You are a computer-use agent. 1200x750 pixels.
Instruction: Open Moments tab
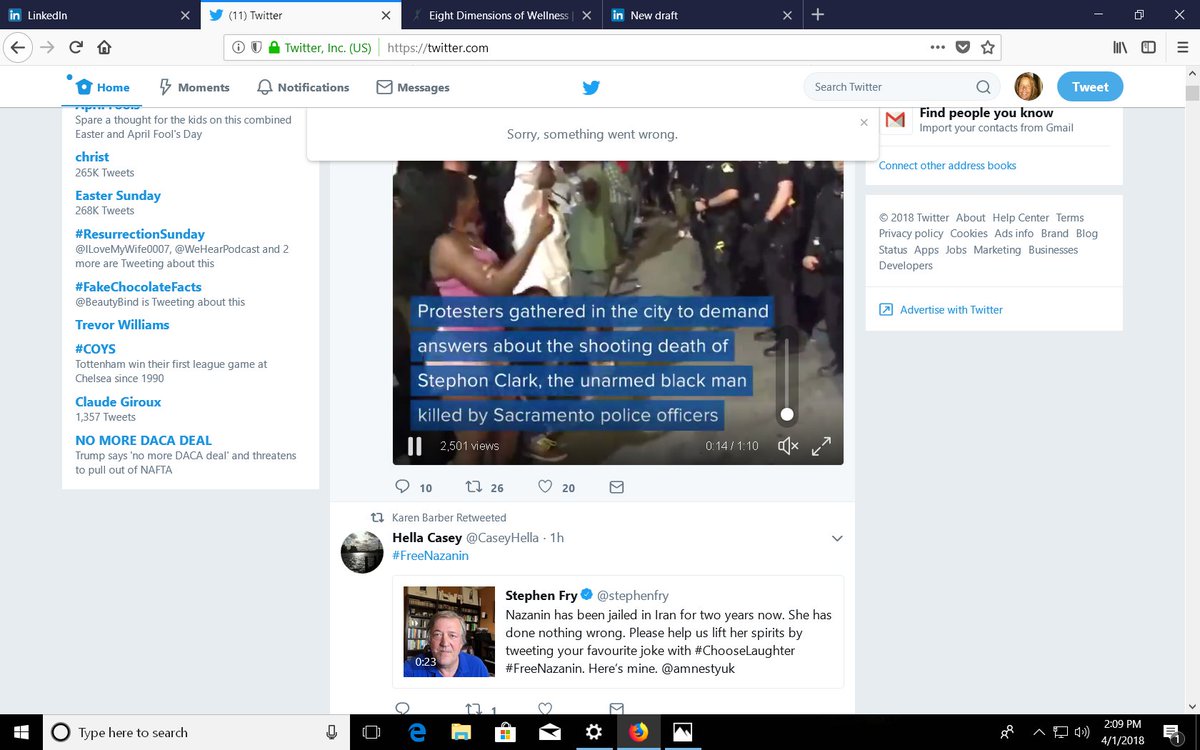[194, 87]
